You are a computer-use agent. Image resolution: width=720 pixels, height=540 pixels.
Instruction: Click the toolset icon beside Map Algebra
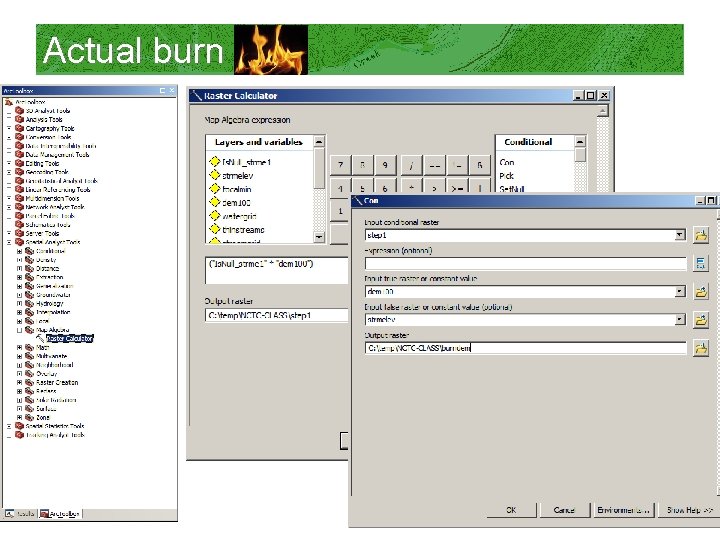tap(30, 330)
